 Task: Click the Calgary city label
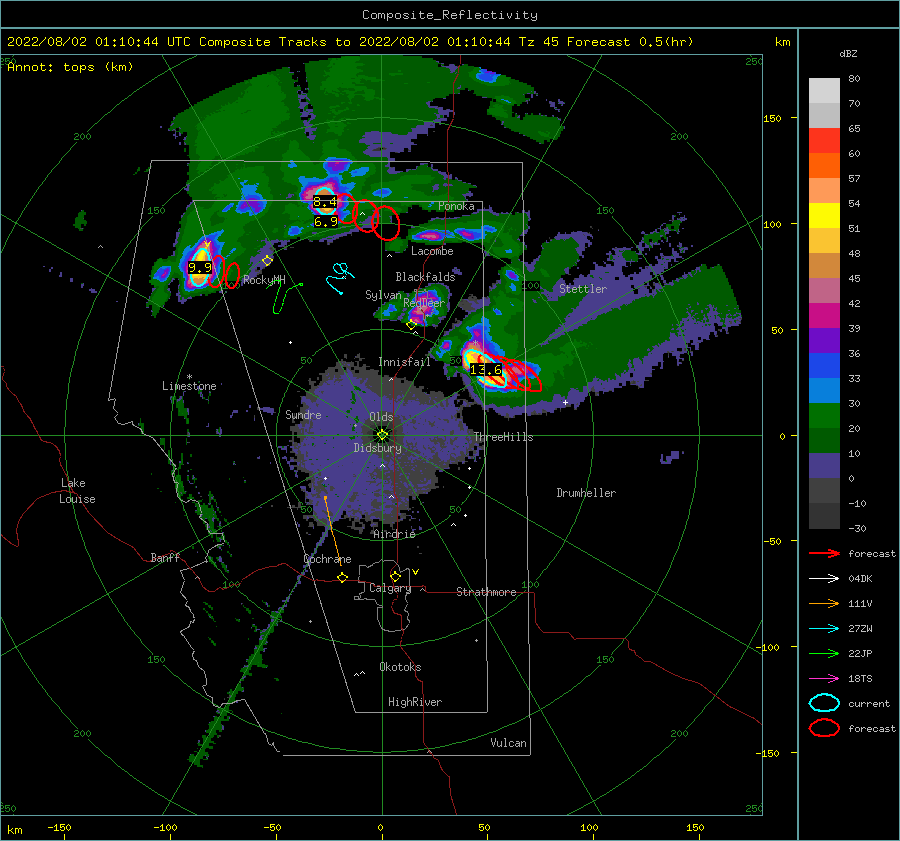pyautogui.click(x=390, y=588)
